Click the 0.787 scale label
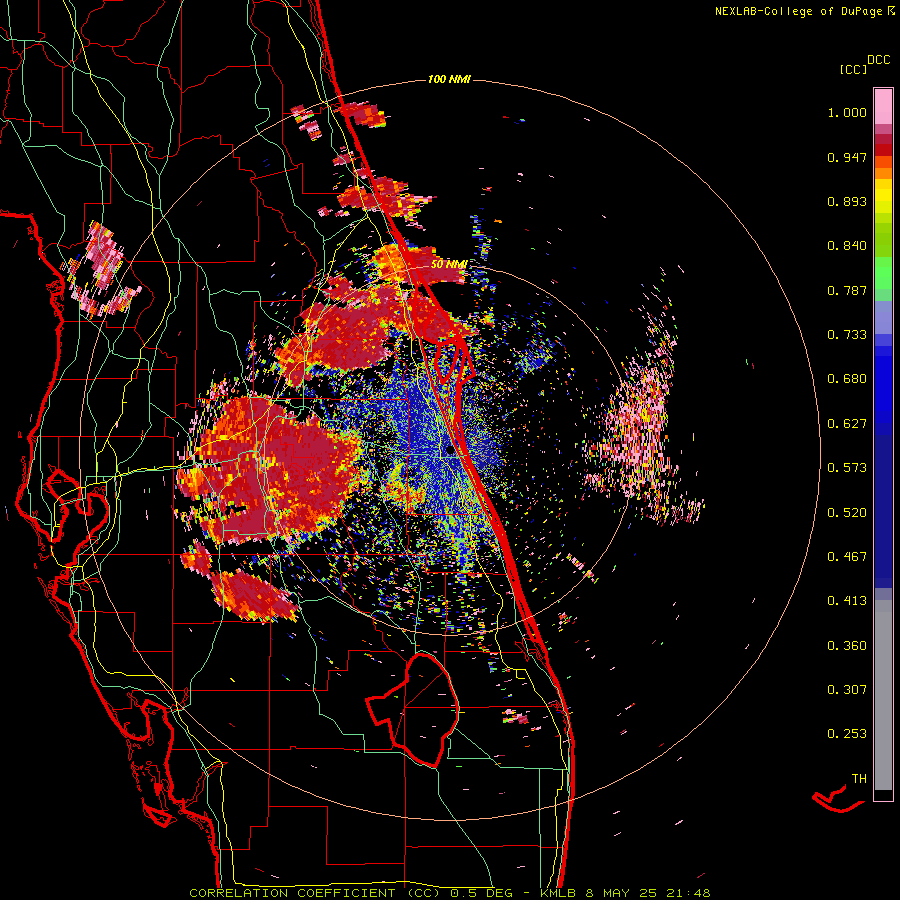The image size is (900, 900). click(847, 290)
